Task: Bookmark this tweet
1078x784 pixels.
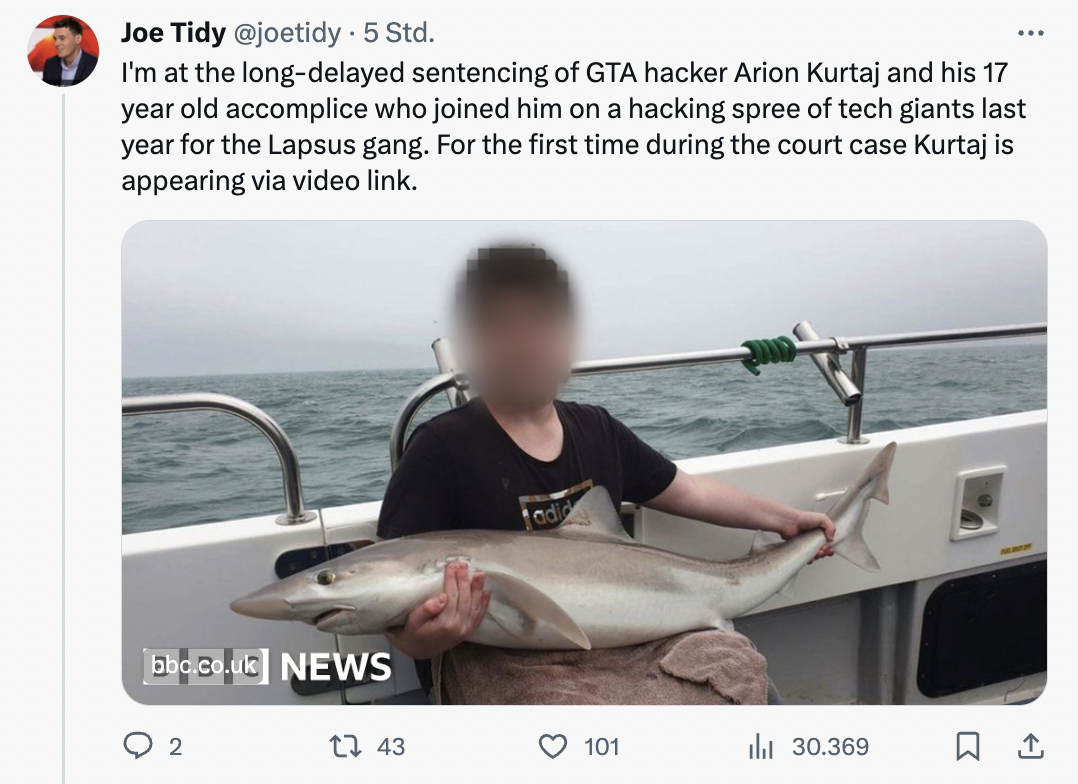Action: [968, 745]
